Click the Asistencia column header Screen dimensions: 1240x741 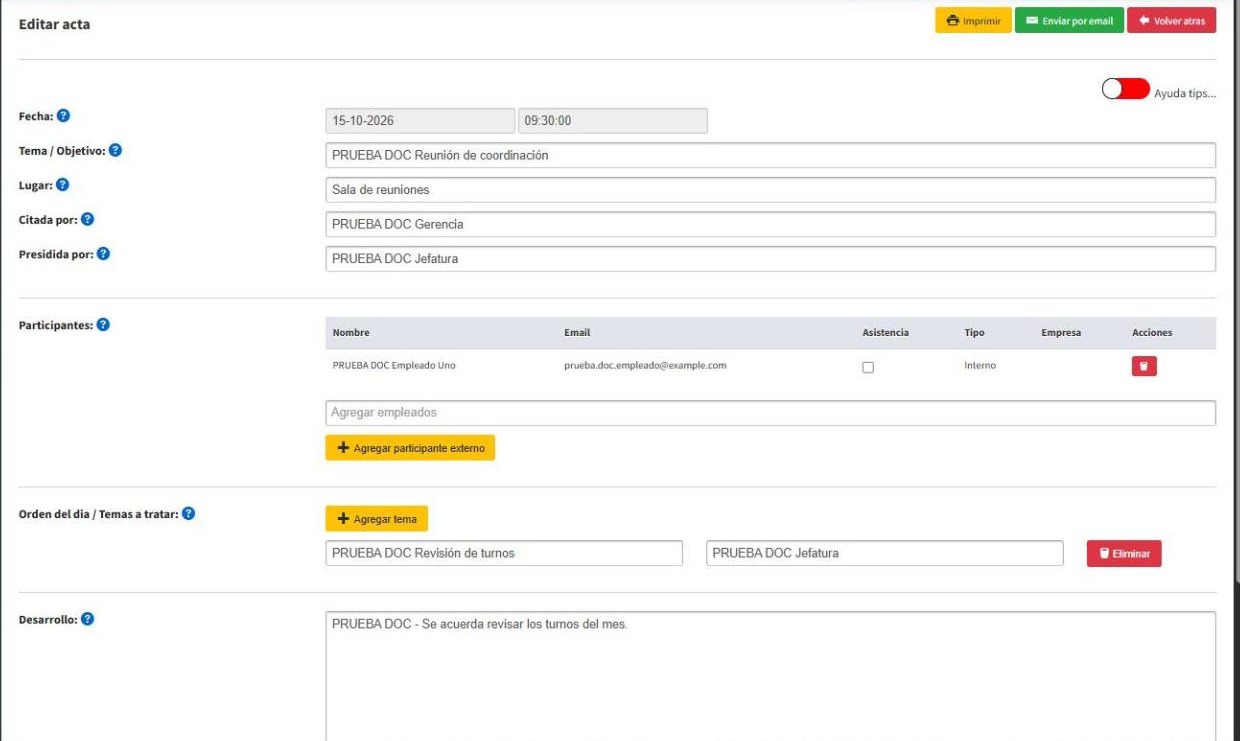coord(885,333)
